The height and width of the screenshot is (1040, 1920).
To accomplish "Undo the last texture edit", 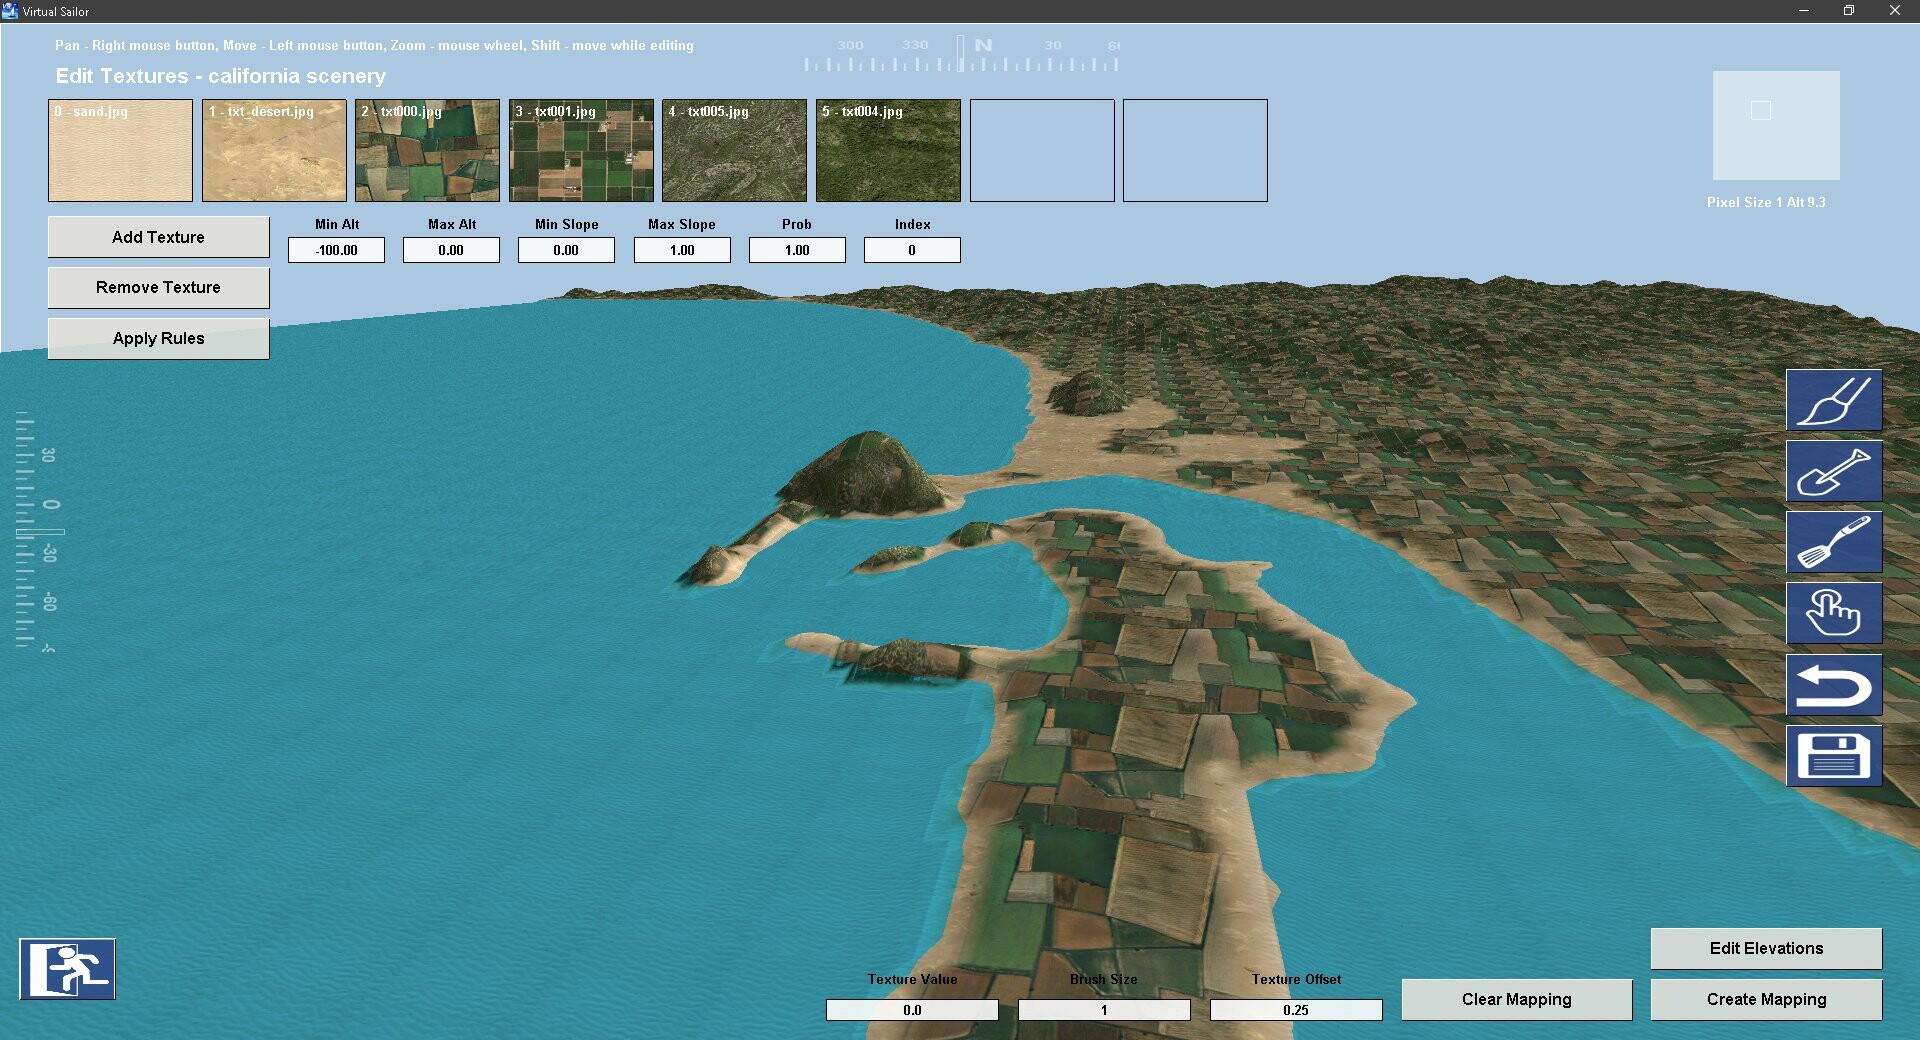I will pyautogui.click(x=1835, y=685).
